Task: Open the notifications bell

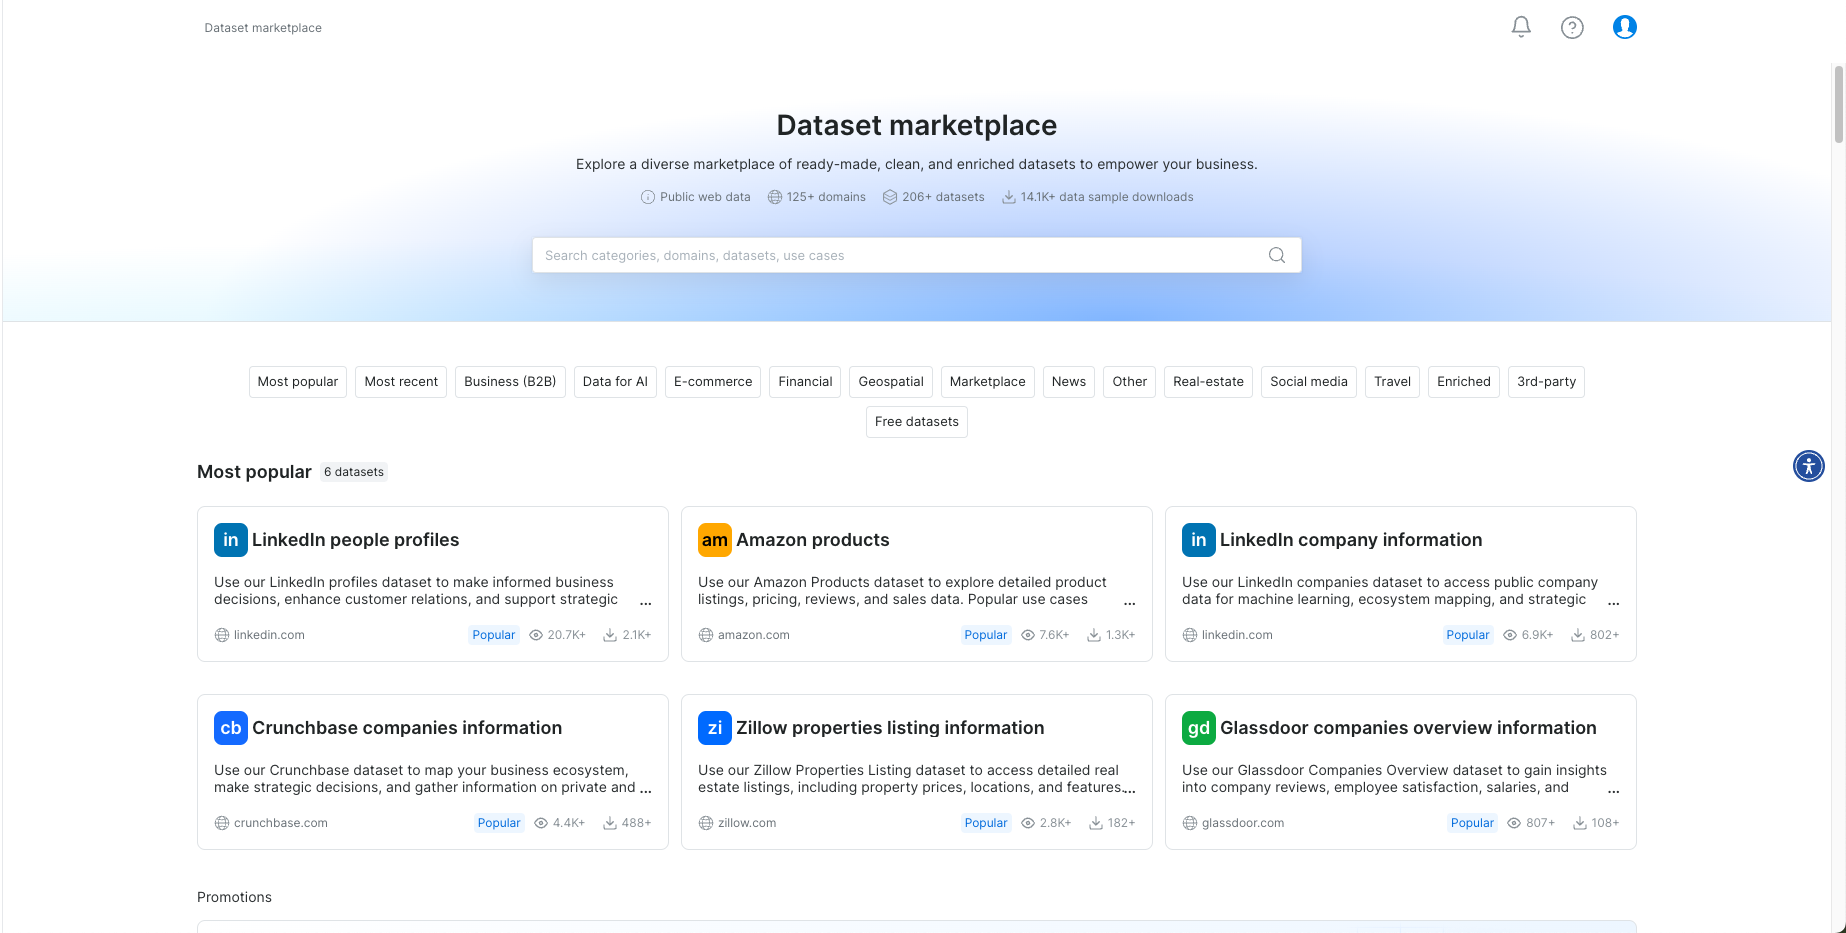Action: [x=1521, y=27]
